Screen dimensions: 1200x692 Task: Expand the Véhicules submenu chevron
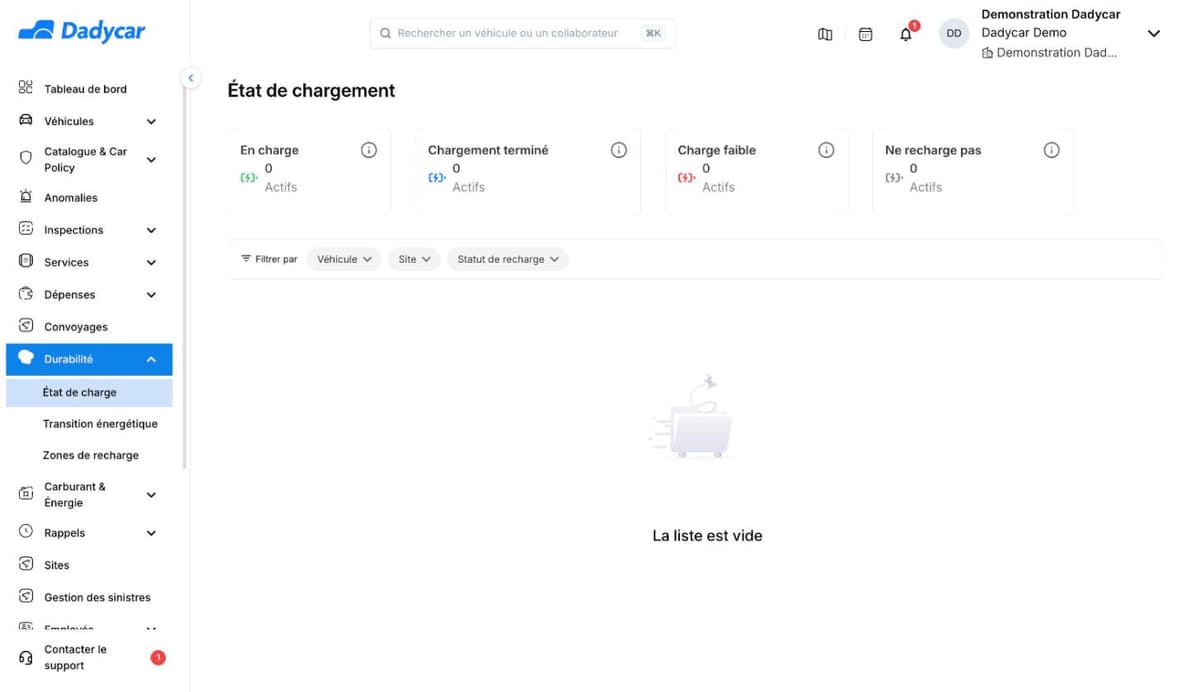click(x=151, y=122)
